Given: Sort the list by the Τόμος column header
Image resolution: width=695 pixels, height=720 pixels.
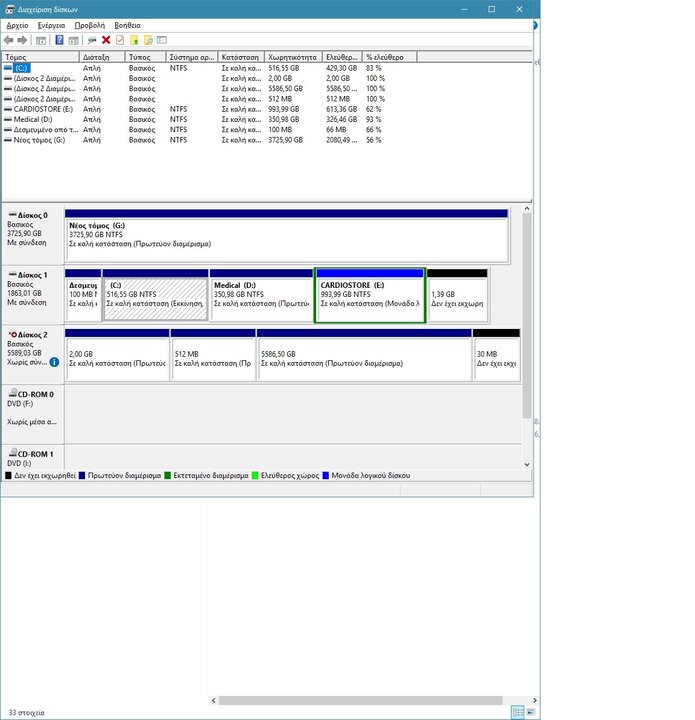Looking at the screenshot, I should click(40, 57).
